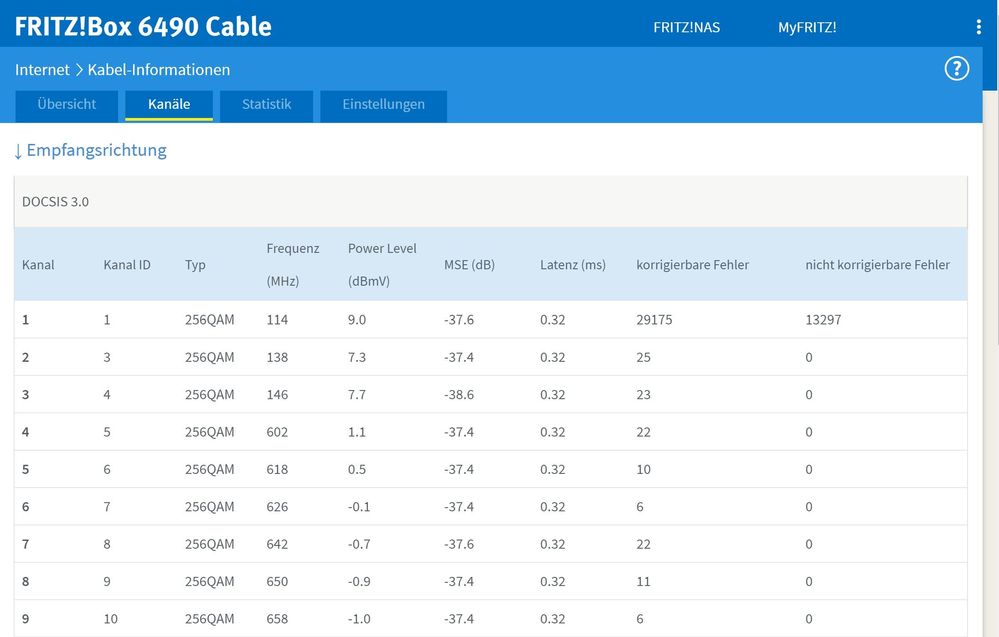Go to the Einstellungen tab

coord(383,104)
